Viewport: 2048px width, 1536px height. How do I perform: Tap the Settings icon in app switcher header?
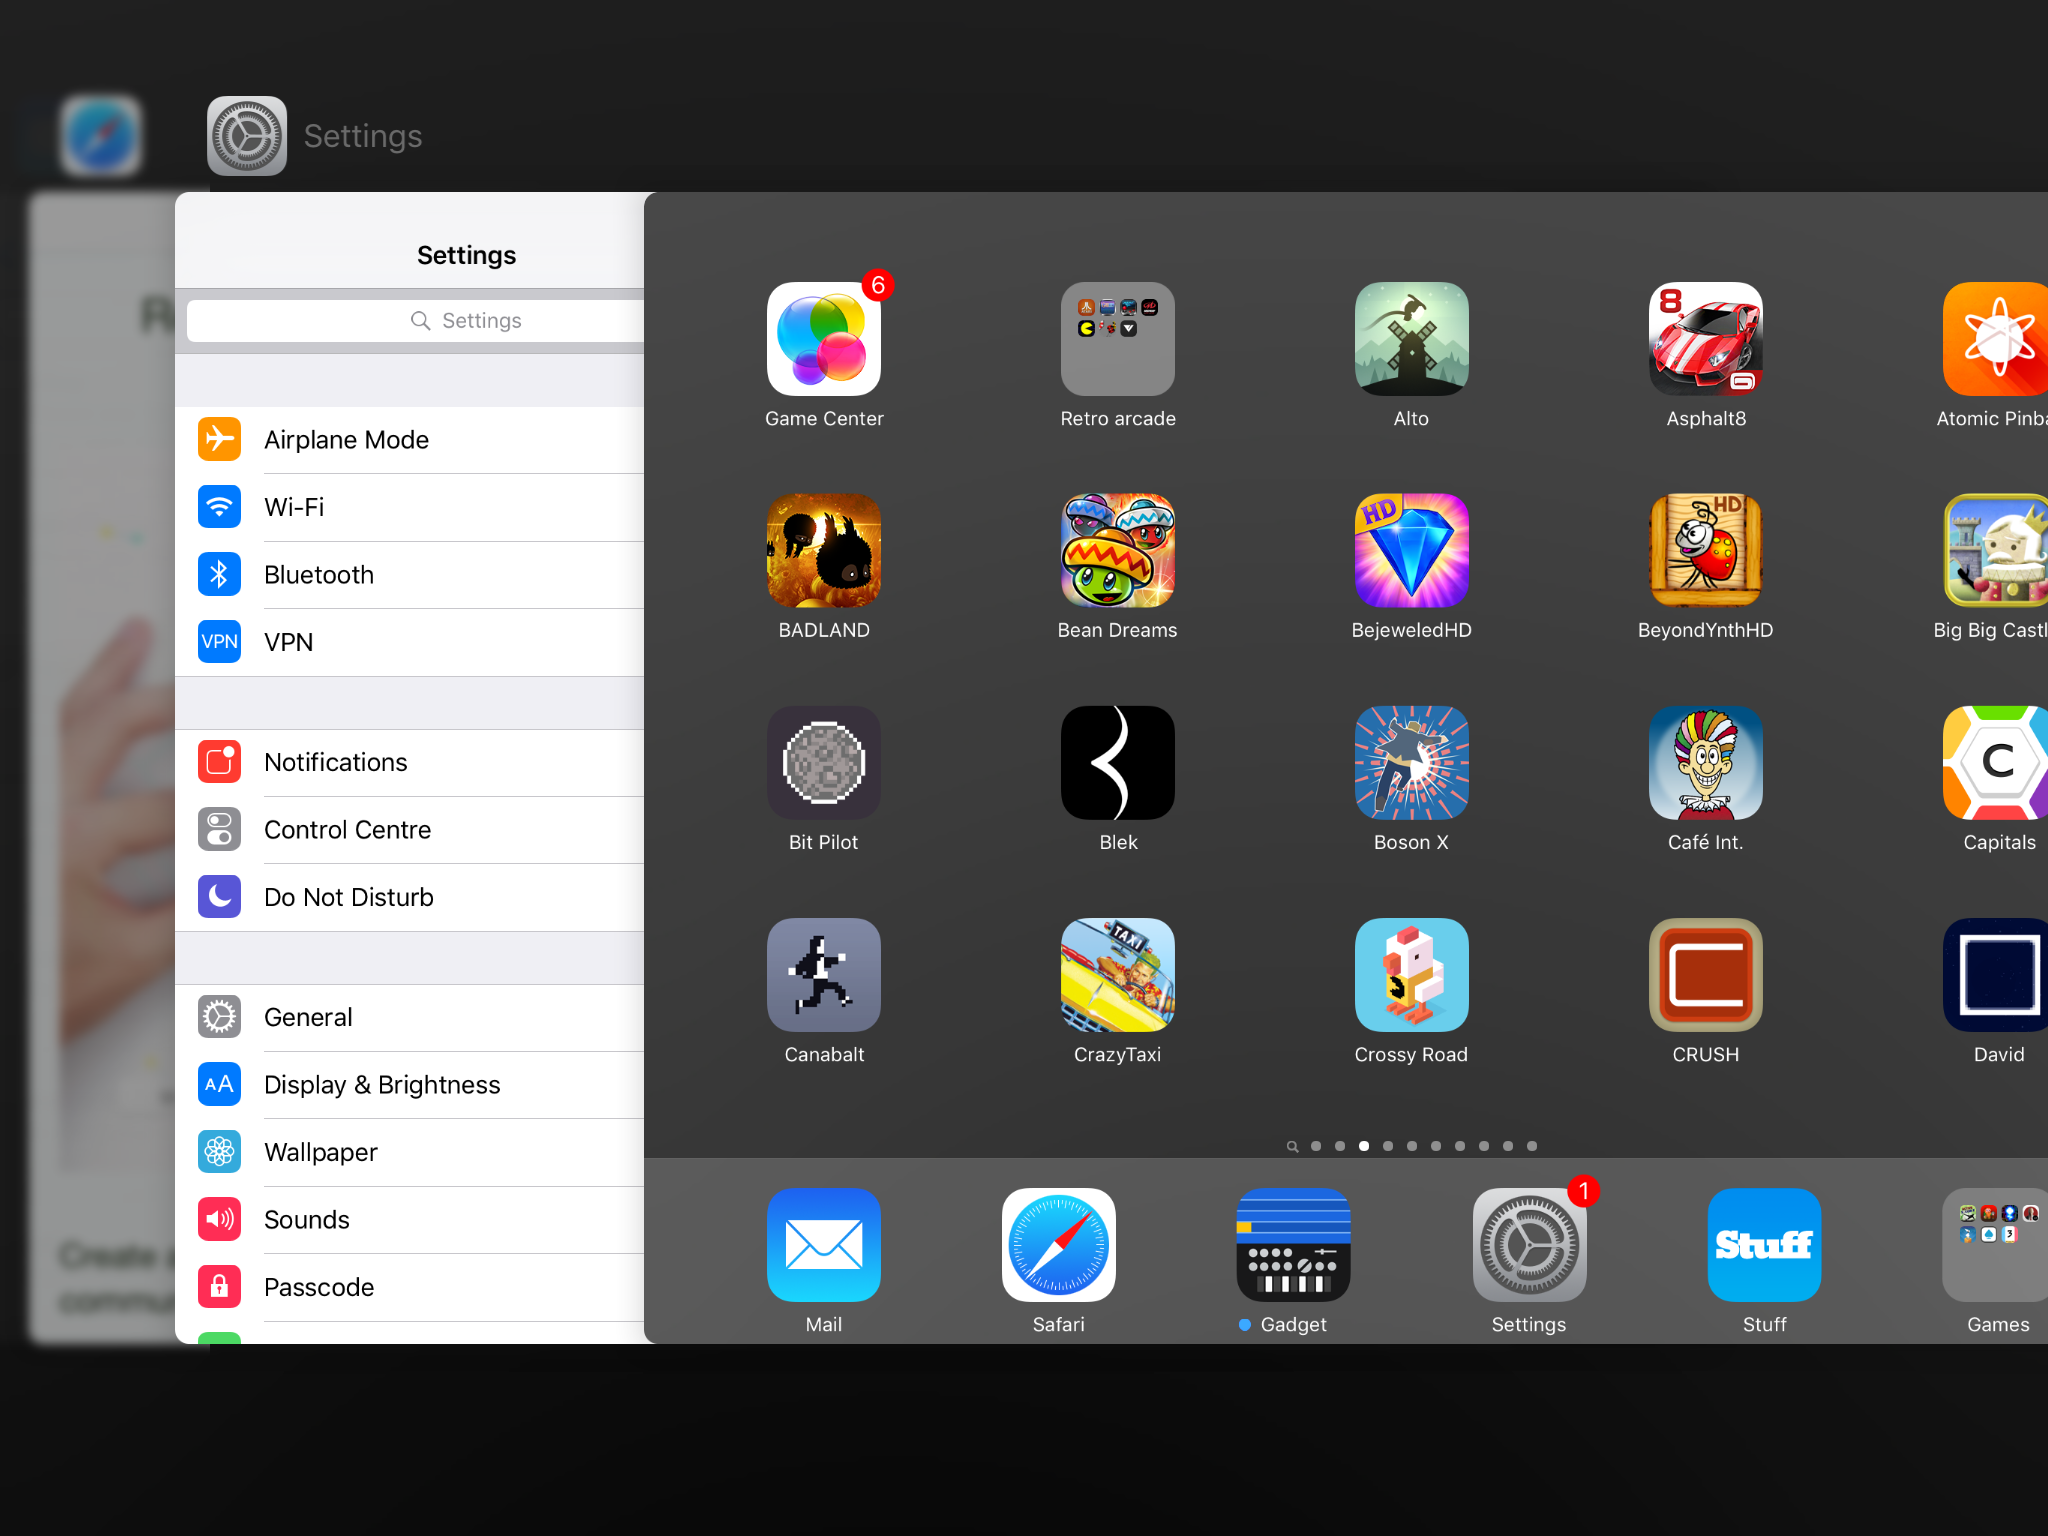[247, 136]
